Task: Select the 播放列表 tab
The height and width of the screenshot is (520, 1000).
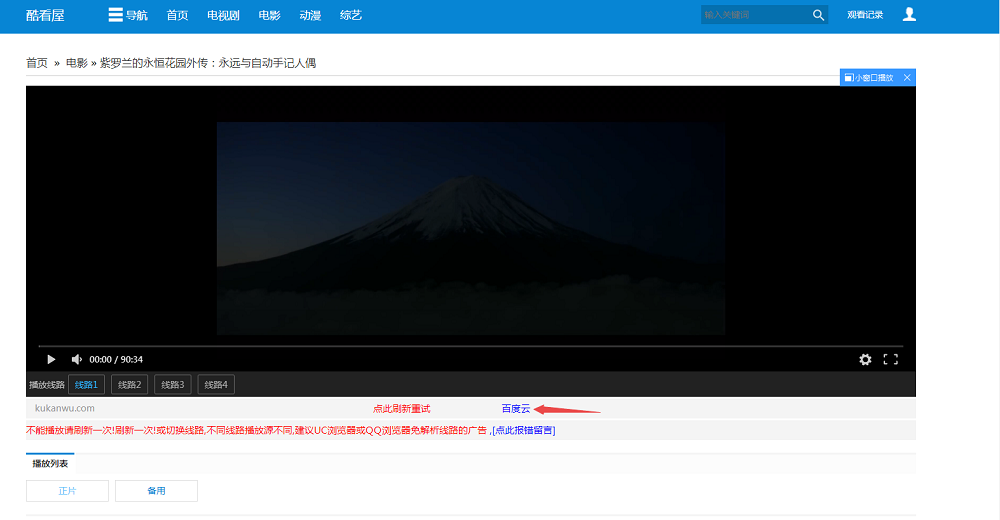Action: (50, 463)
